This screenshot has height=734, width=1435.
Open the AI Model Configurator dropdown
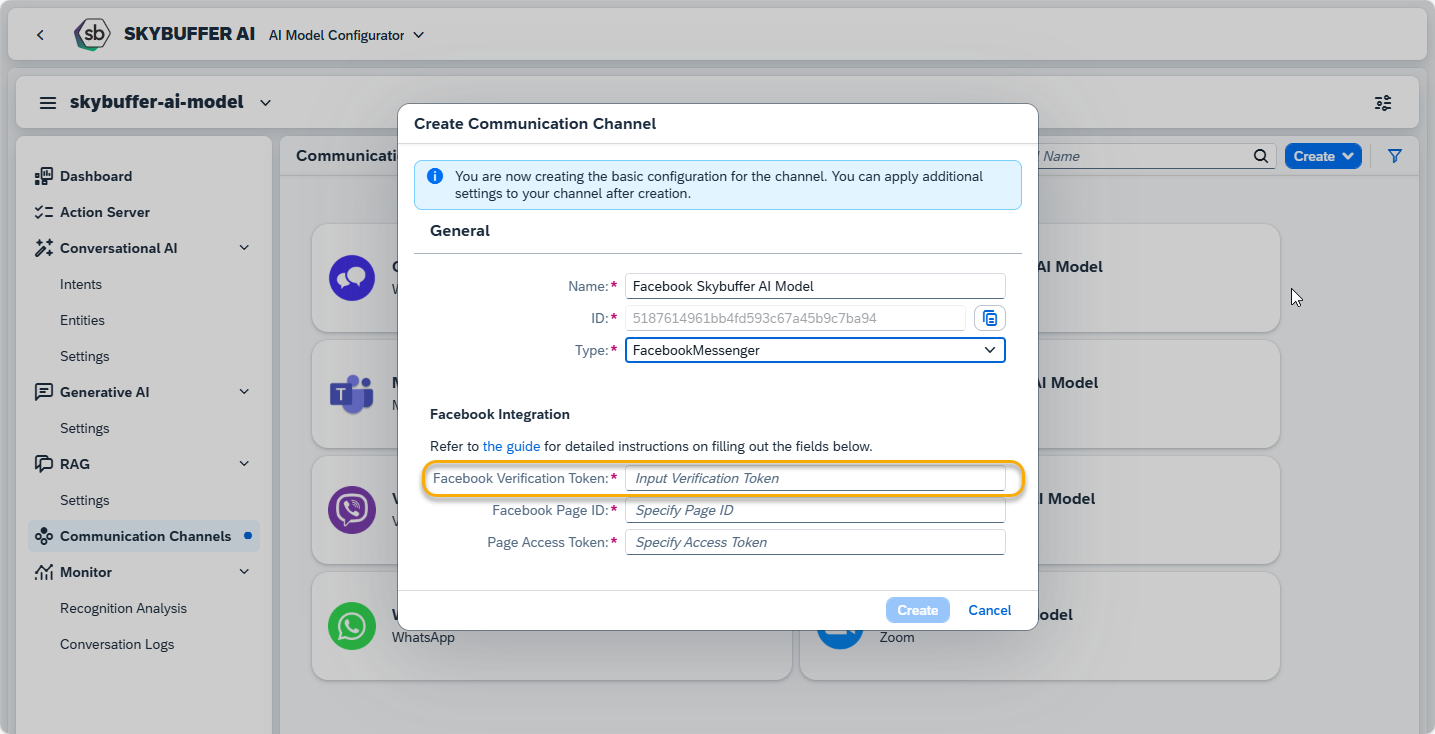click(x=346, y=35)
